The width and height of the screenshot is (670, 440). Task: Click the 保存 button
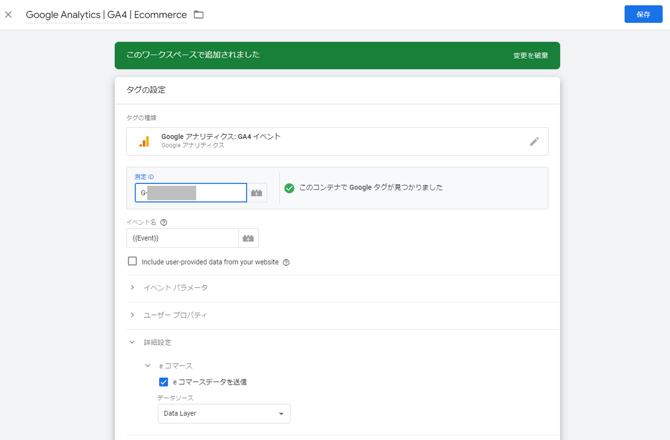tap(643, 15)
